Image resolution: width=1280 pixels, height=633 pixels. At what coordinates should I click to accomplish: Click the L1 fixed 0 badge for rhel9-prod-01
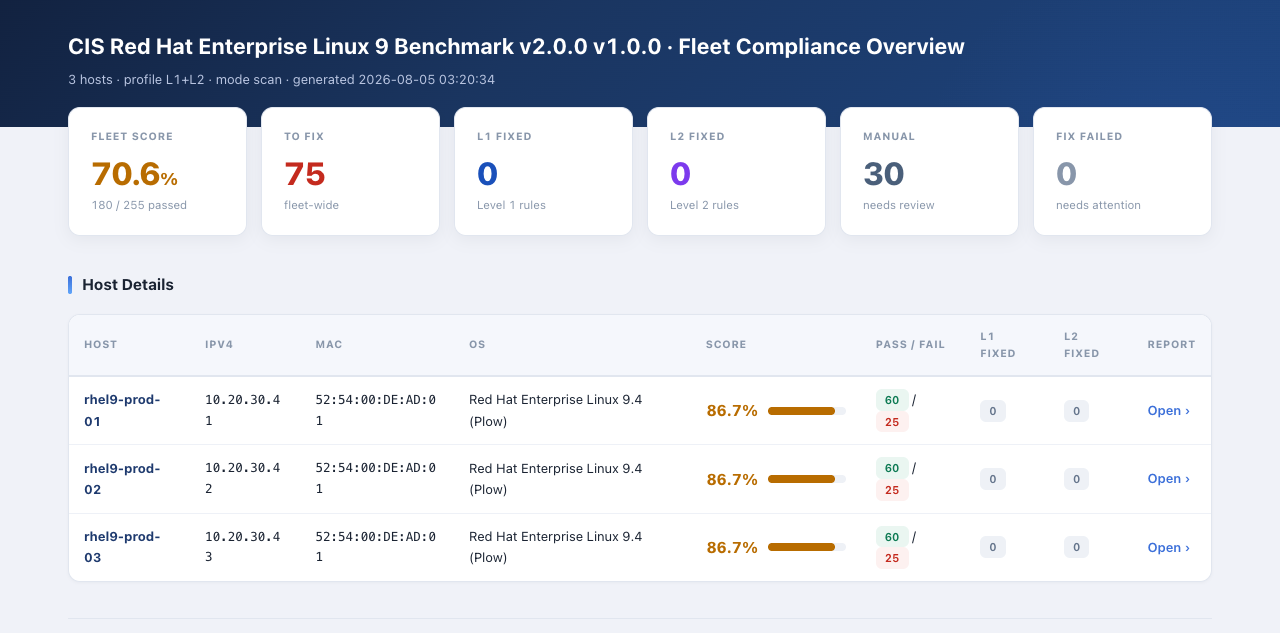tap(993, 411)
